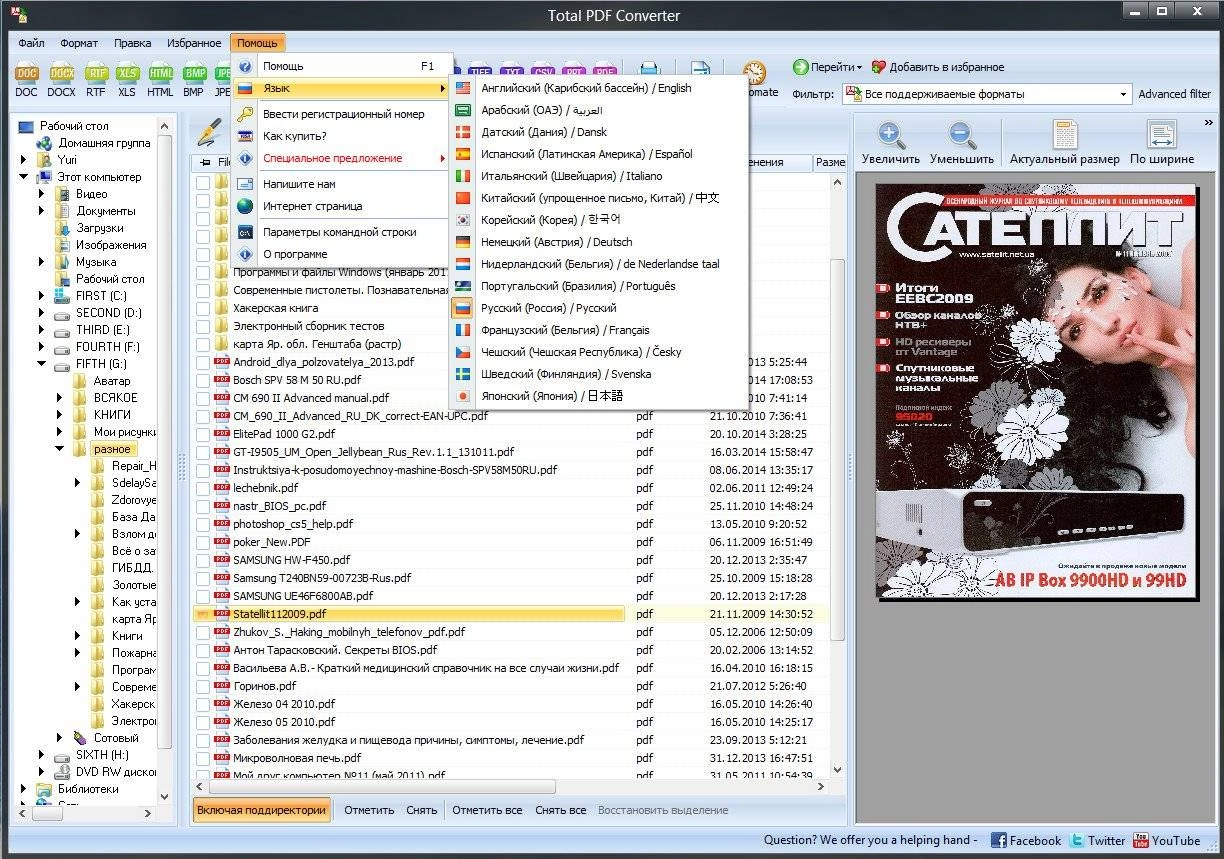The width and height of the screenshot is (1224, 859).
Task: Select КНИГИ folder in tree
Action: pos(113,415)
